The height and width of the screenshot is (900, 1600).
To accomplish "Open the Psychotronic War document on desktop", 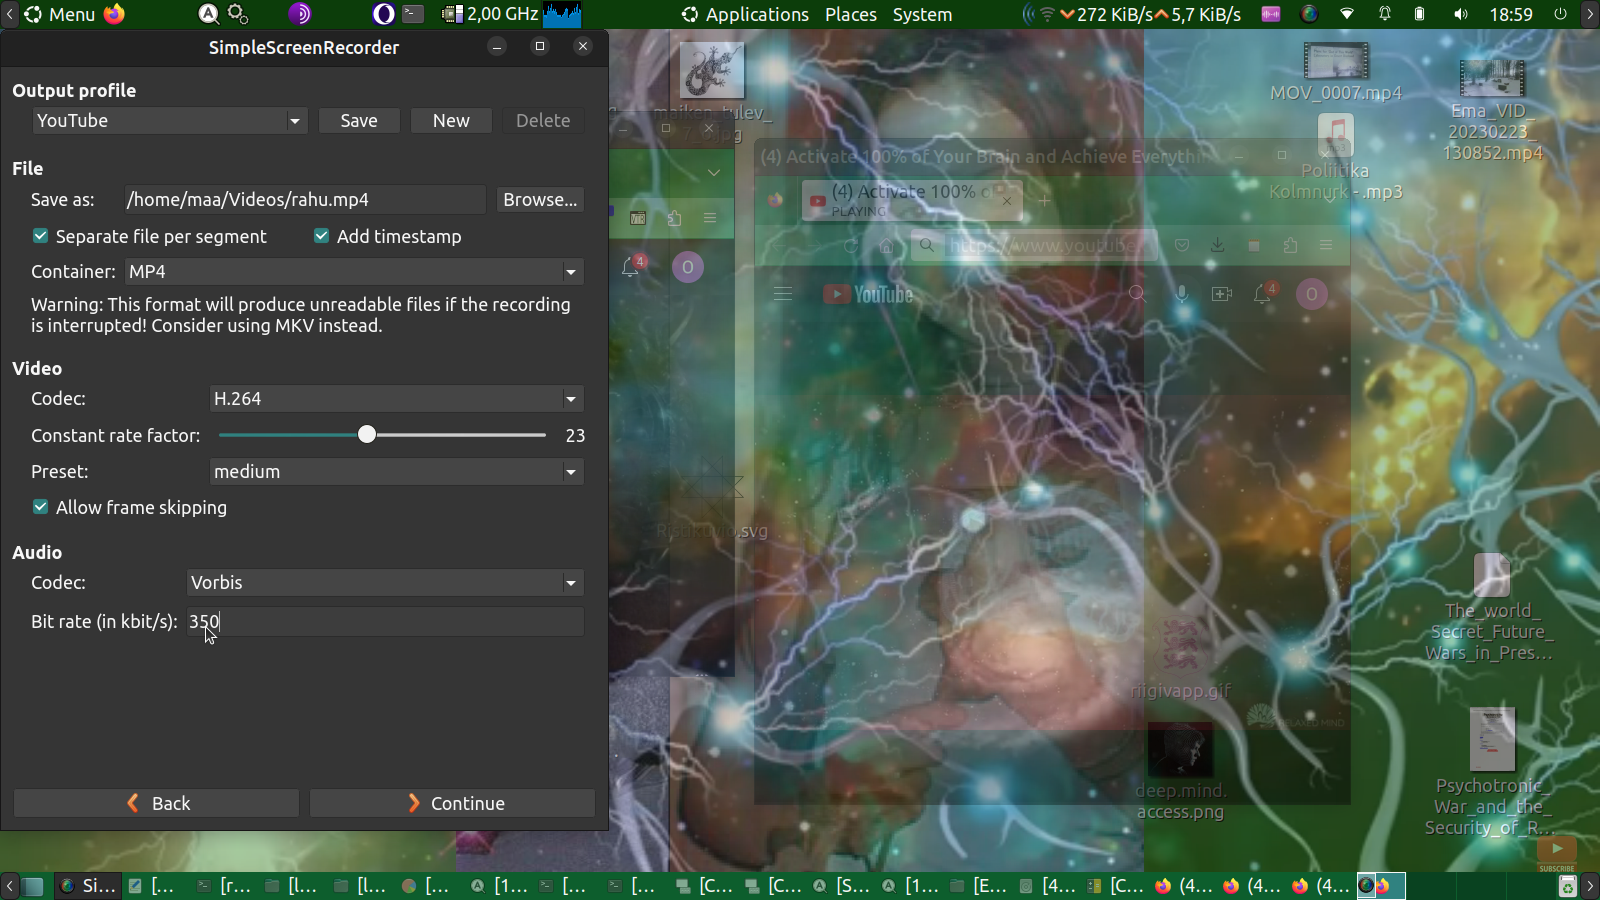I will click(x=1492, y=740).
